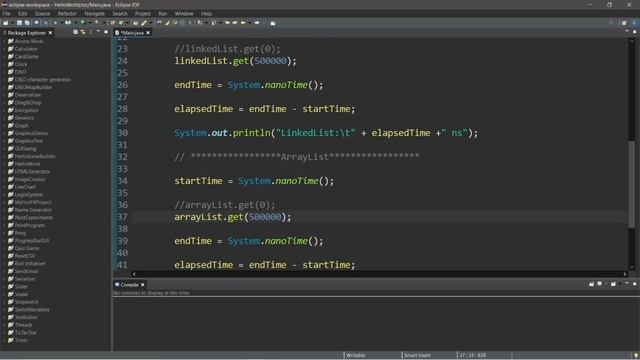Open the Run menu
The height and width of the screenshot is (360, 640).
click(x=162, y=13)
